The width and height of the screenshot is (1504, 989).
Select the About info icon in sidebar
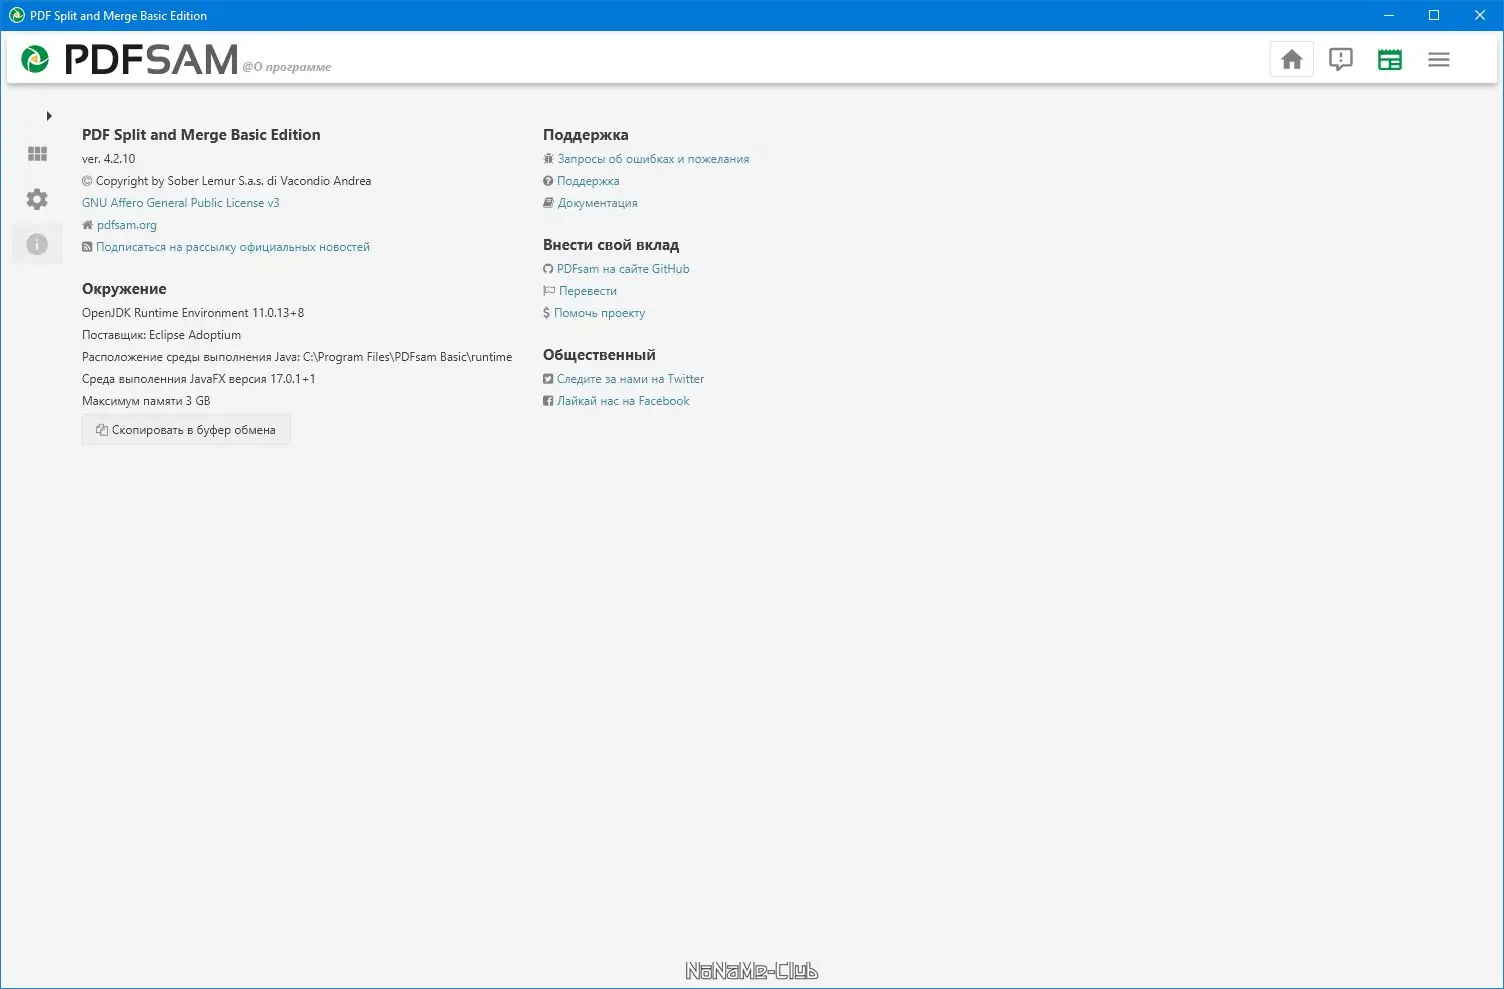[37, 244]
